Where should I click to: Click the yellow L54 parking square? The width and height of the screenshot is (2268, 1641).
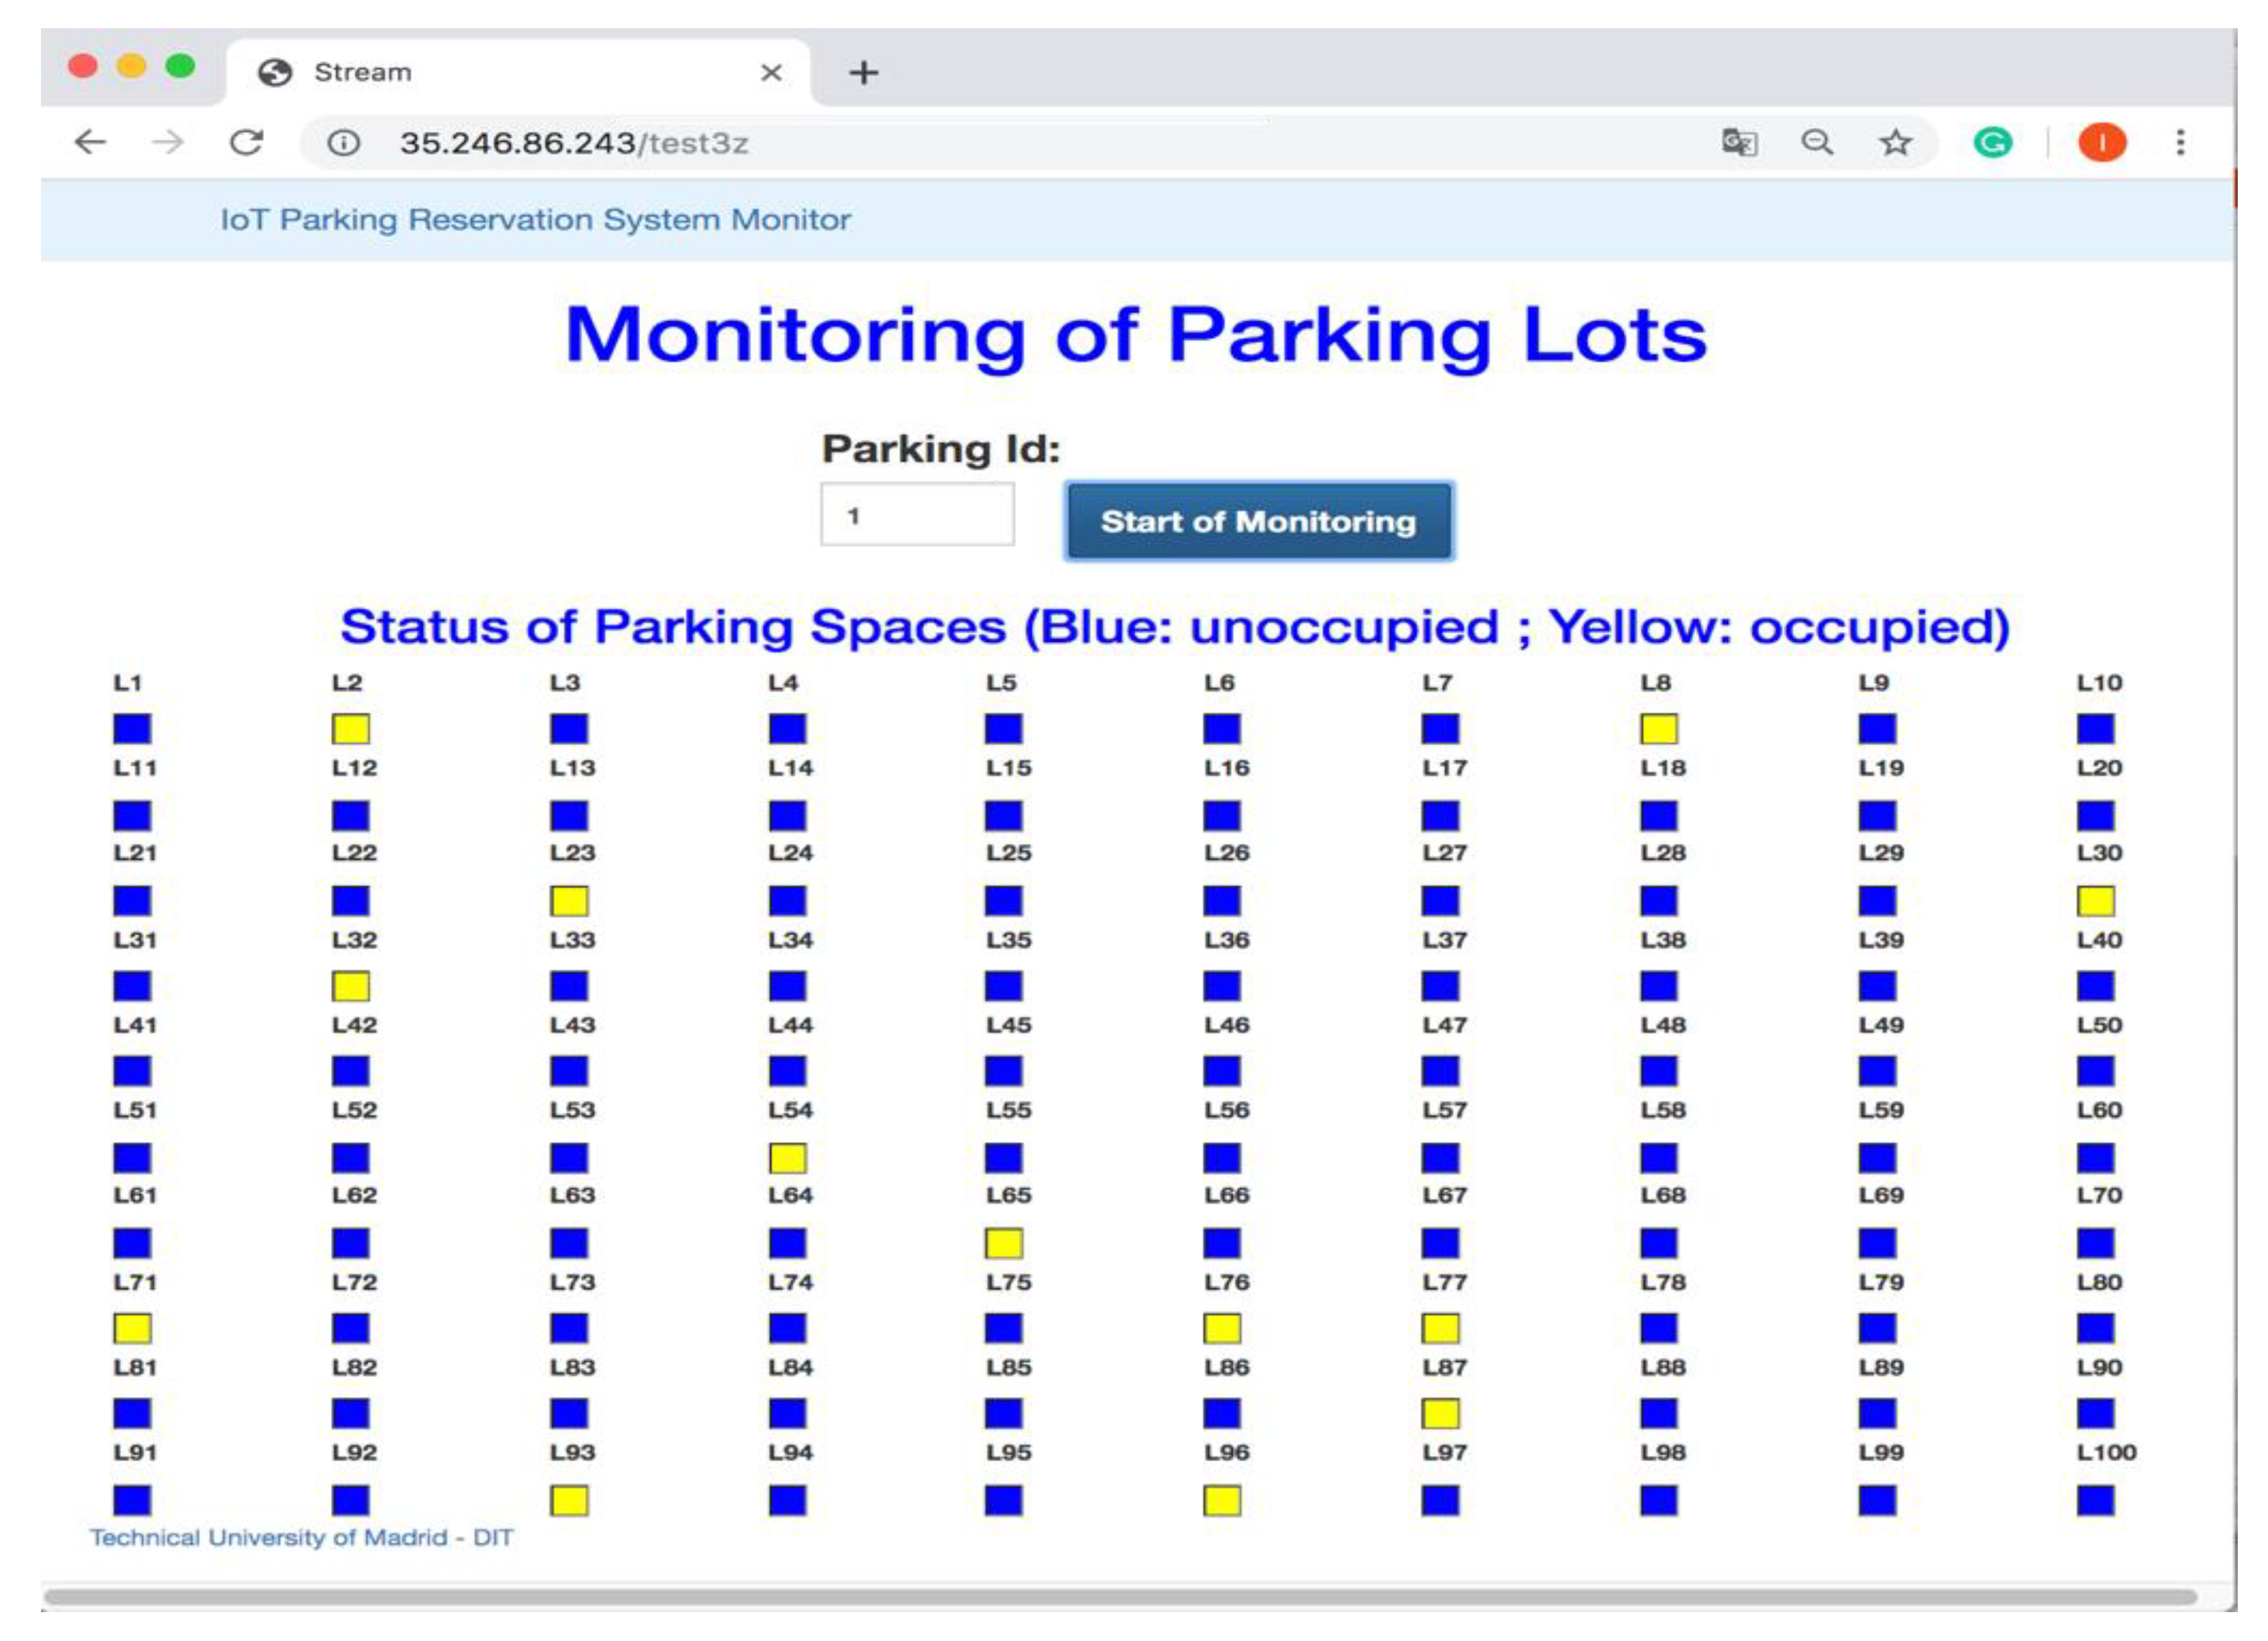[788, 1158]
